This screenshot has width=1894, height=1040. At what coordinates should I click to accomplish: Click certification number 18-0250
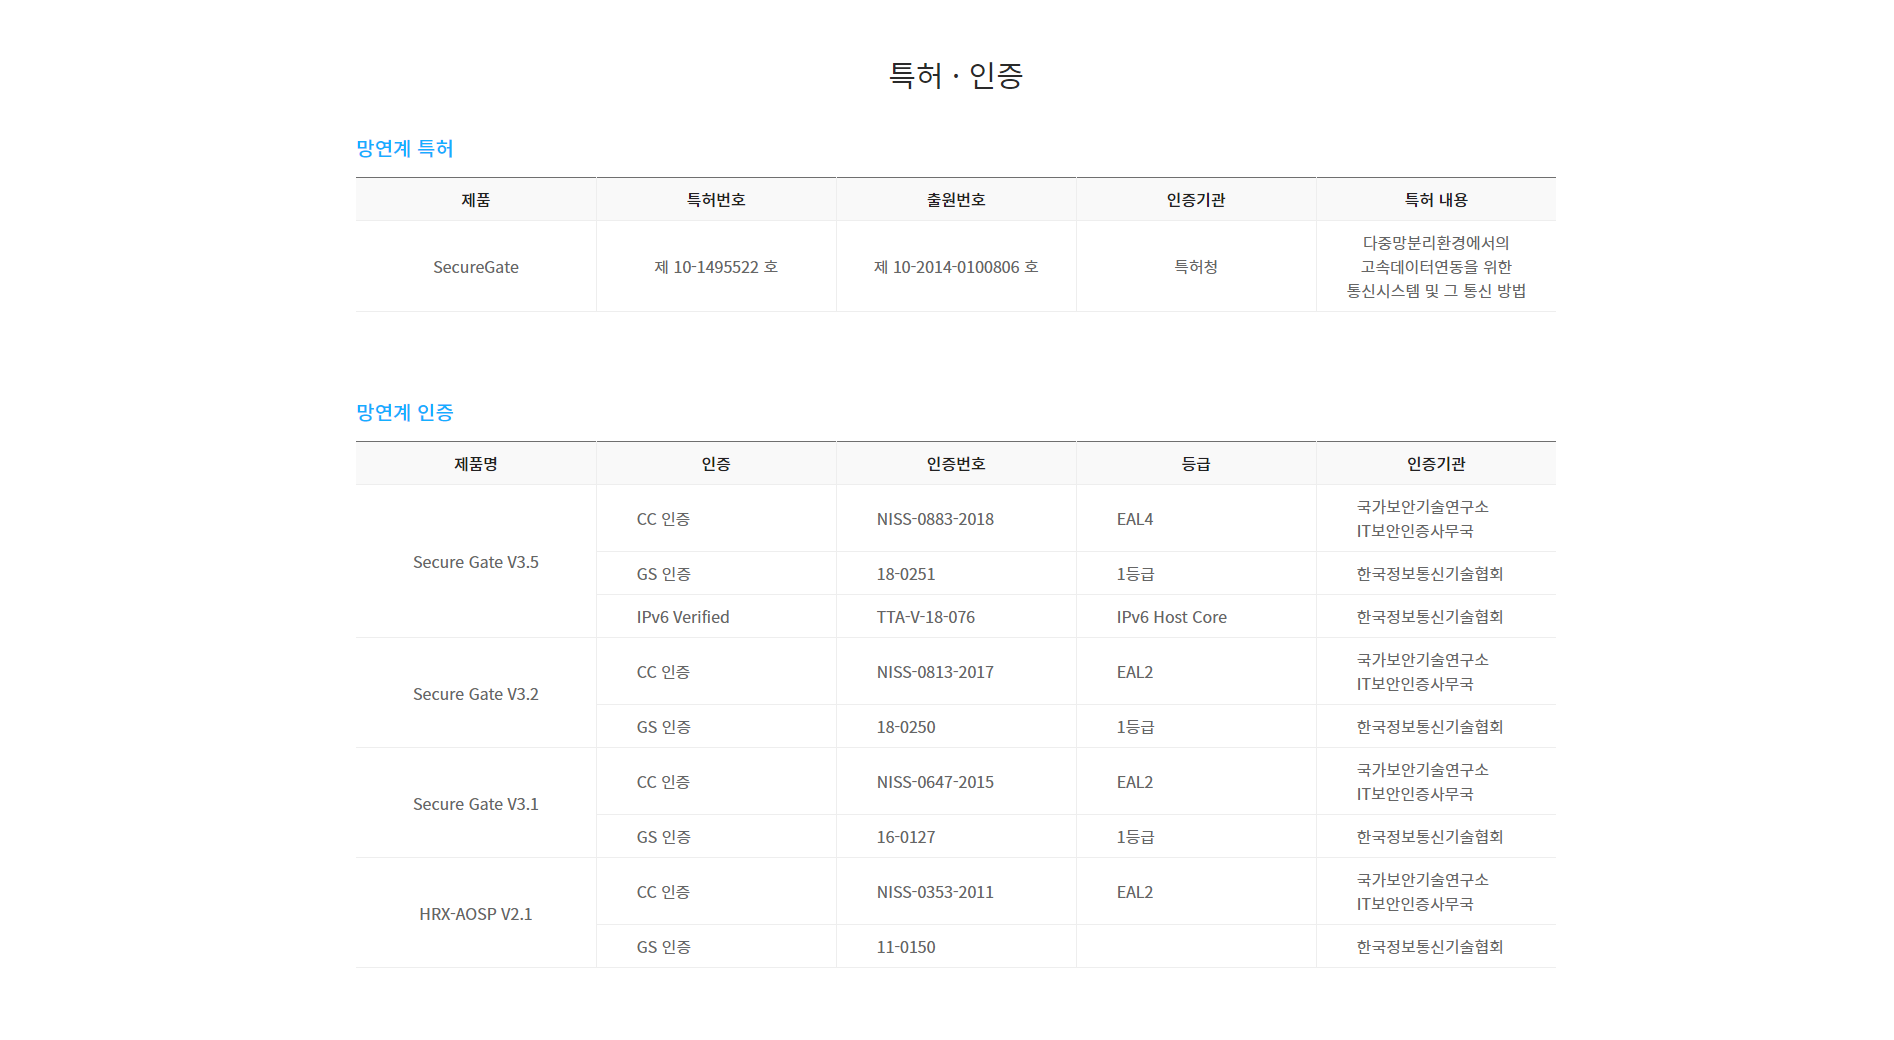(x=906, y=727)
